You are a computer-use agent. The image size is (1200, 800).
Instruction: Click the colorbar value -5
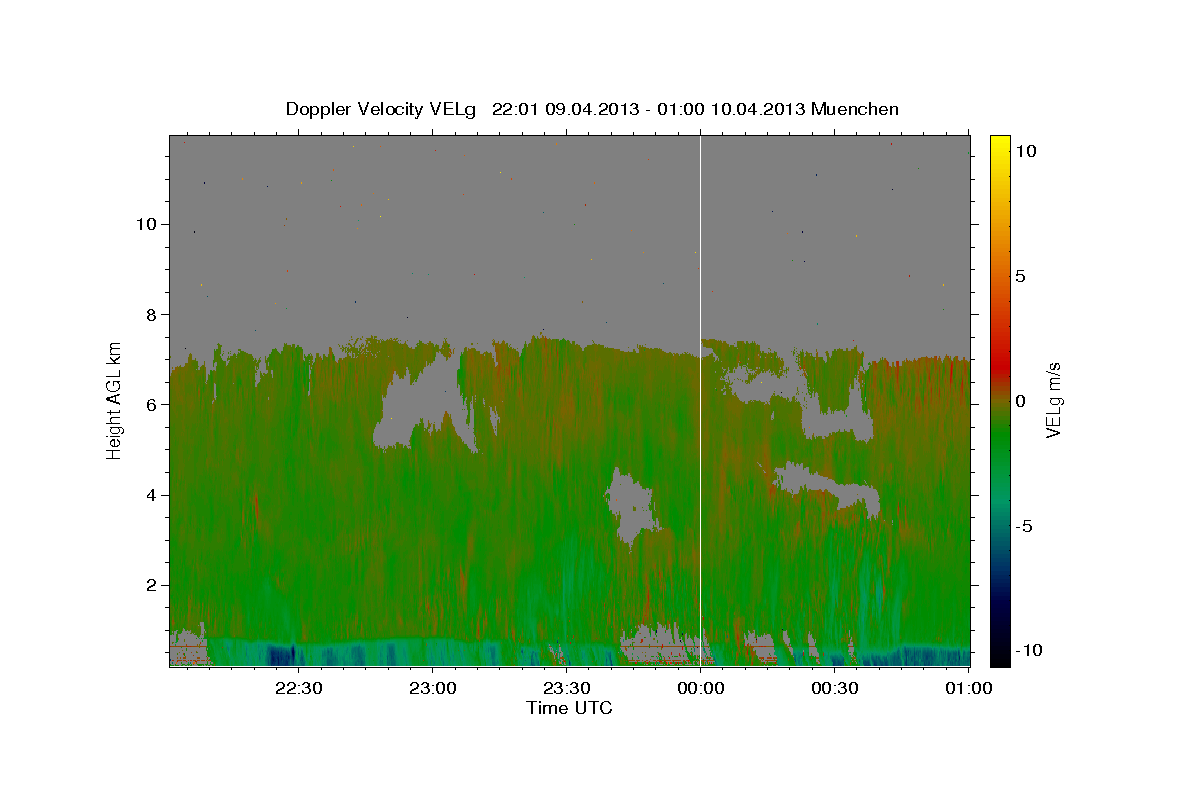(x=1023, y=526)
